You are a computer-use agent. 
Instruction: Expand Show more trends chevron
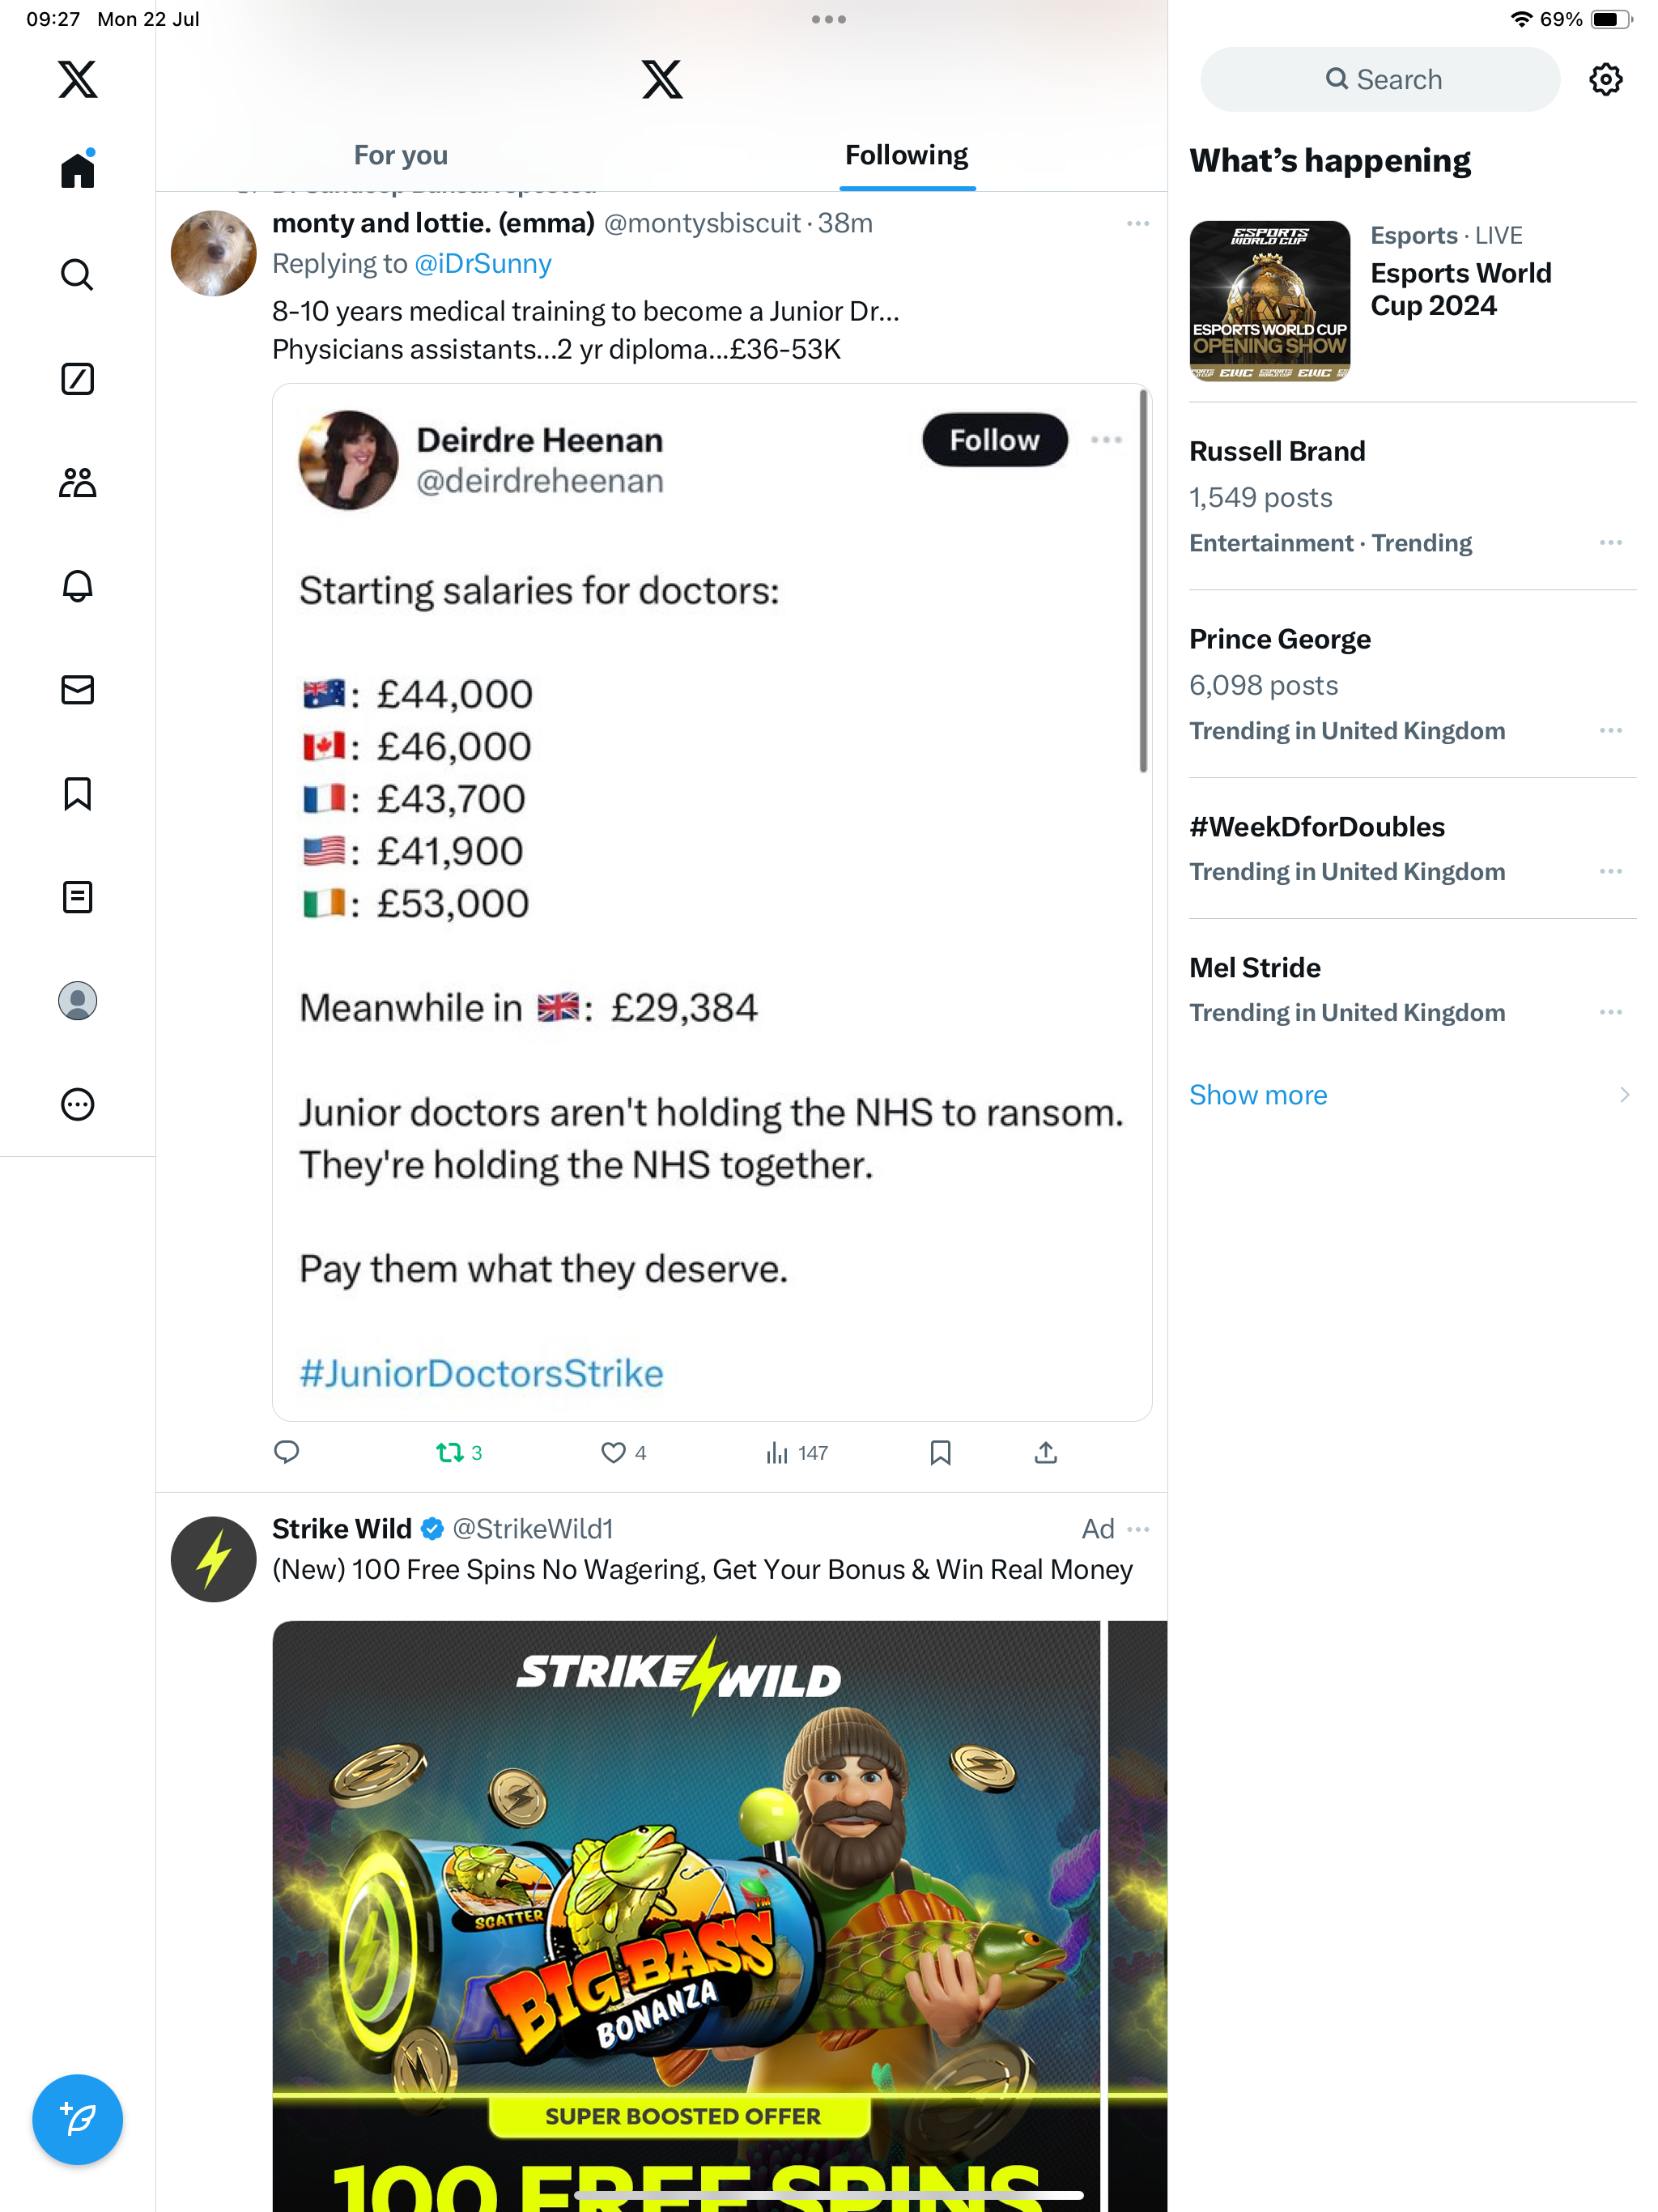1623,1095
